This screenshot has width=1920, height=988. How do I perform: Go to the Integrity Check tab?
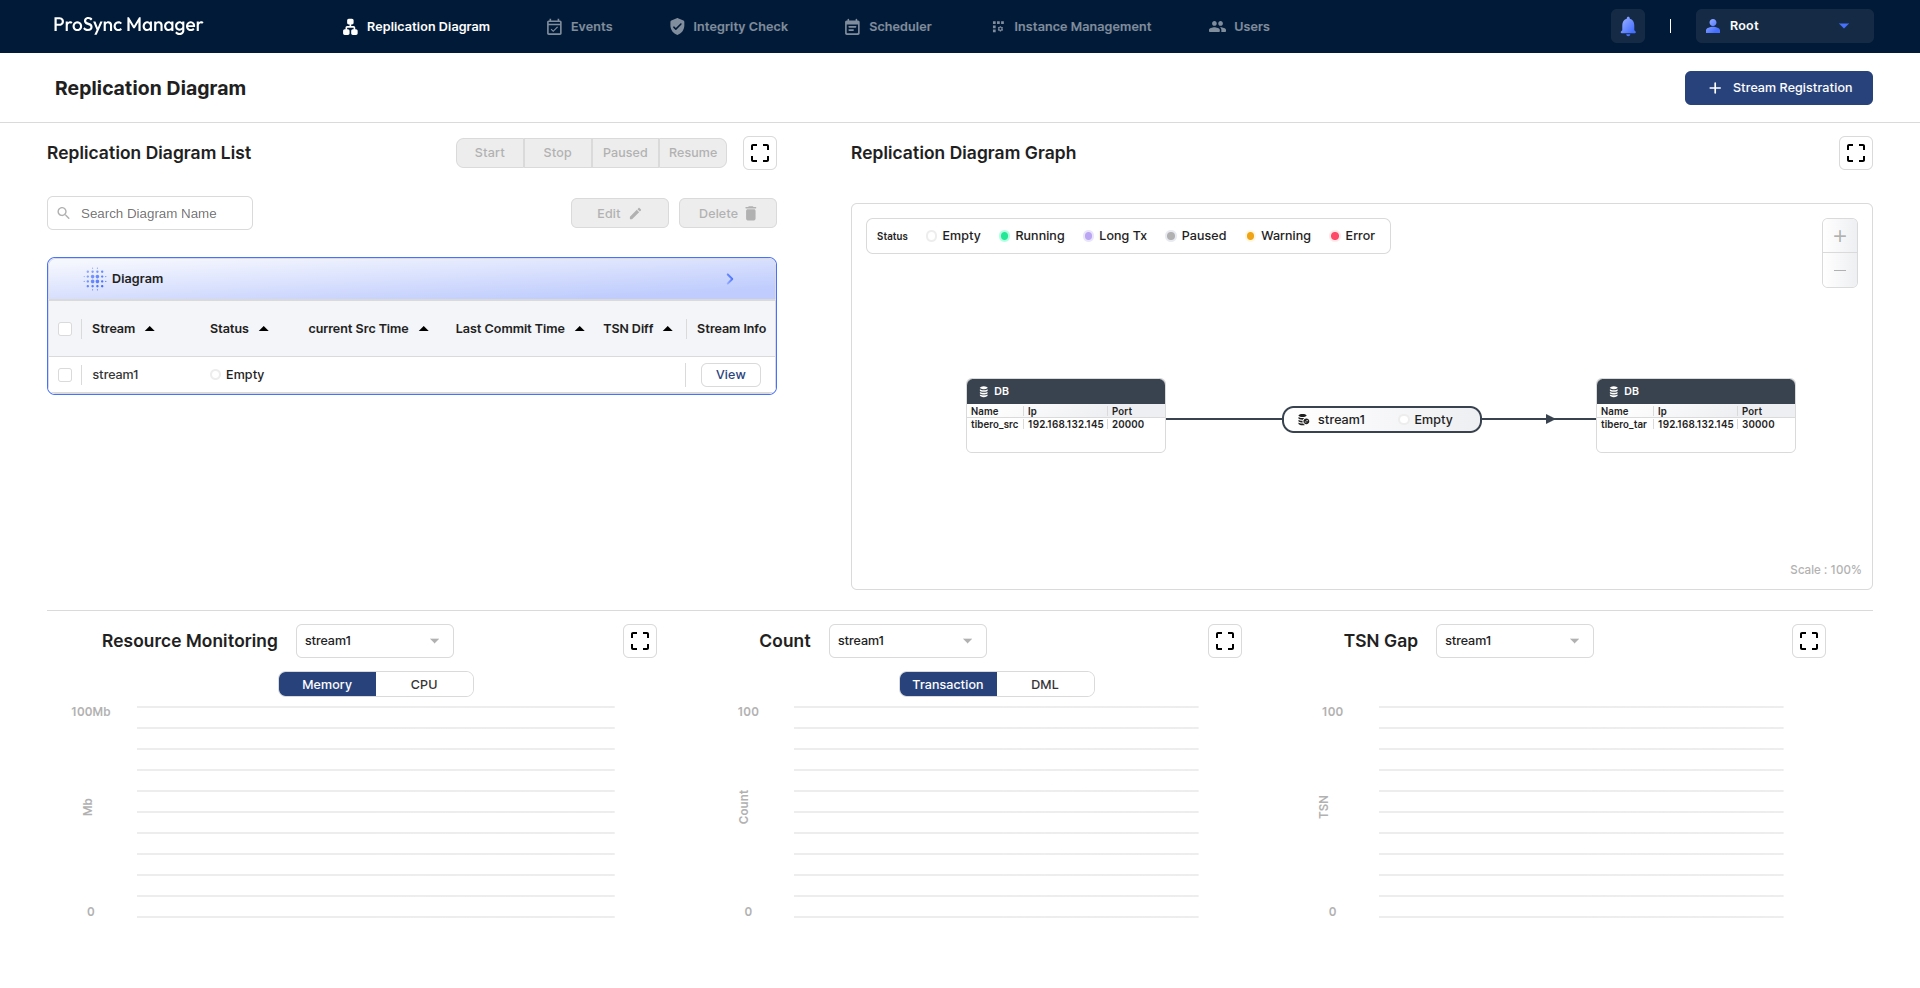click(x=728, y=27)
